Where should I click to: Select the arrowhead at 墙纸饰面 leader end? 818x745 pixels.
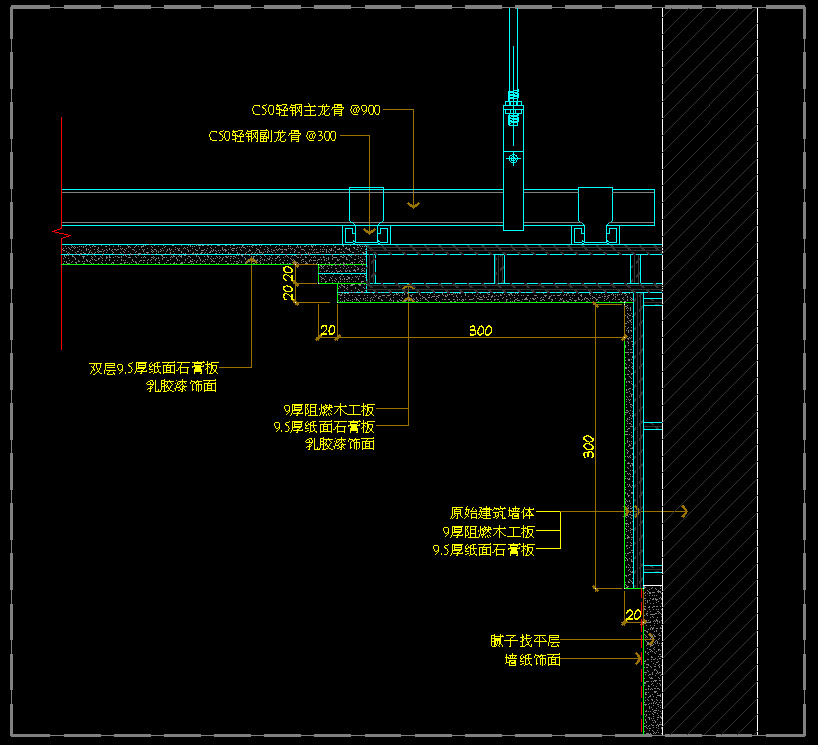[637, 659]
